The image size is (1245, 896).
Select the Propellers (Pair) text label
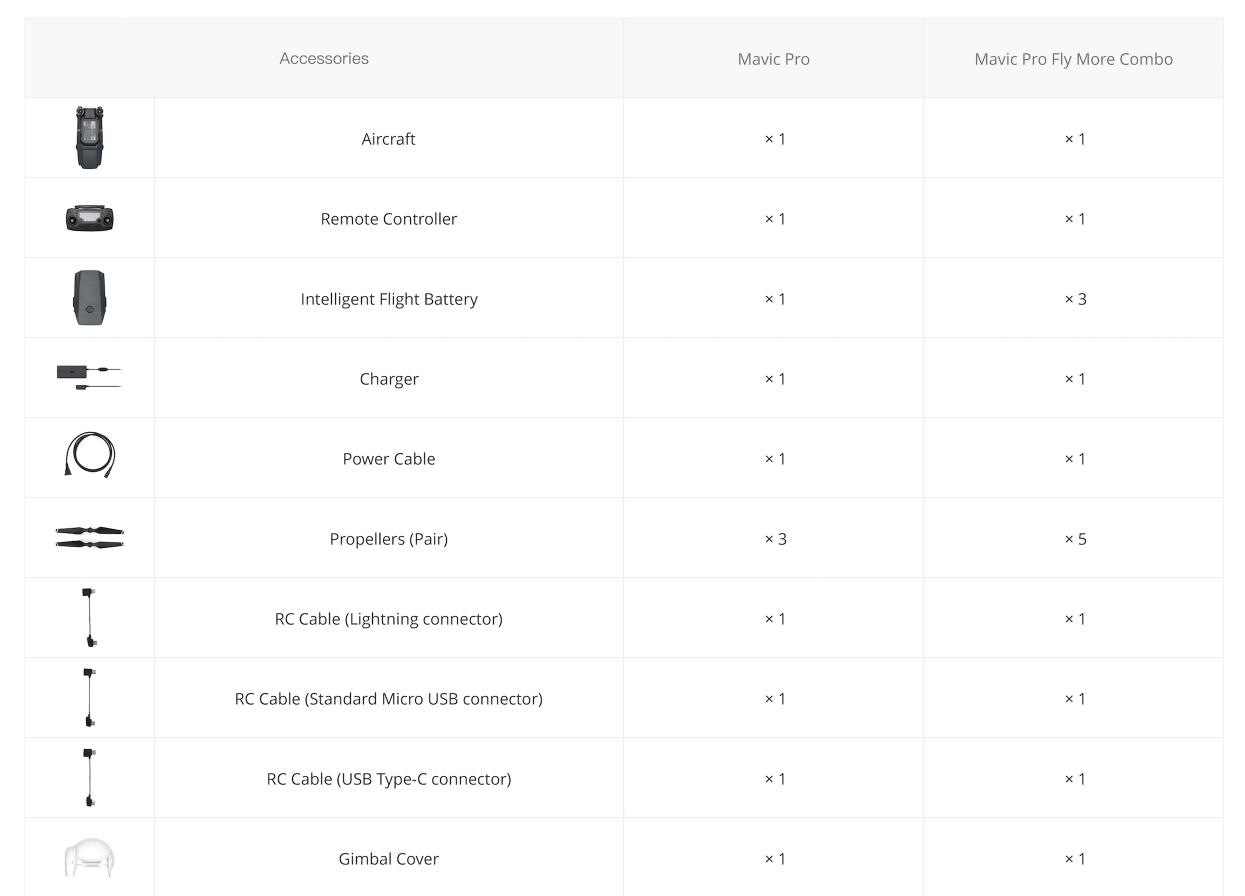(x=389, y=539)
